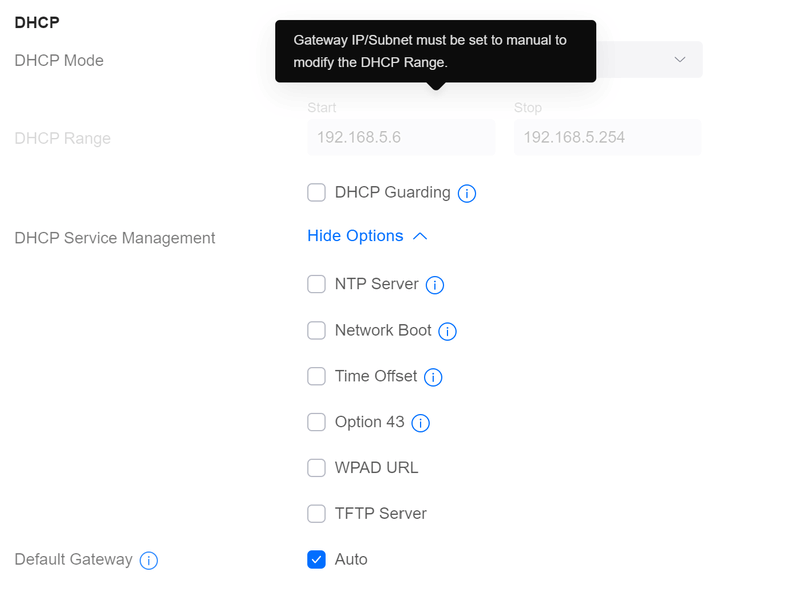Click the NTP Server info icon
Image resolution: width=800 pixels, height=591 pixels.
[x=435, y=285]
